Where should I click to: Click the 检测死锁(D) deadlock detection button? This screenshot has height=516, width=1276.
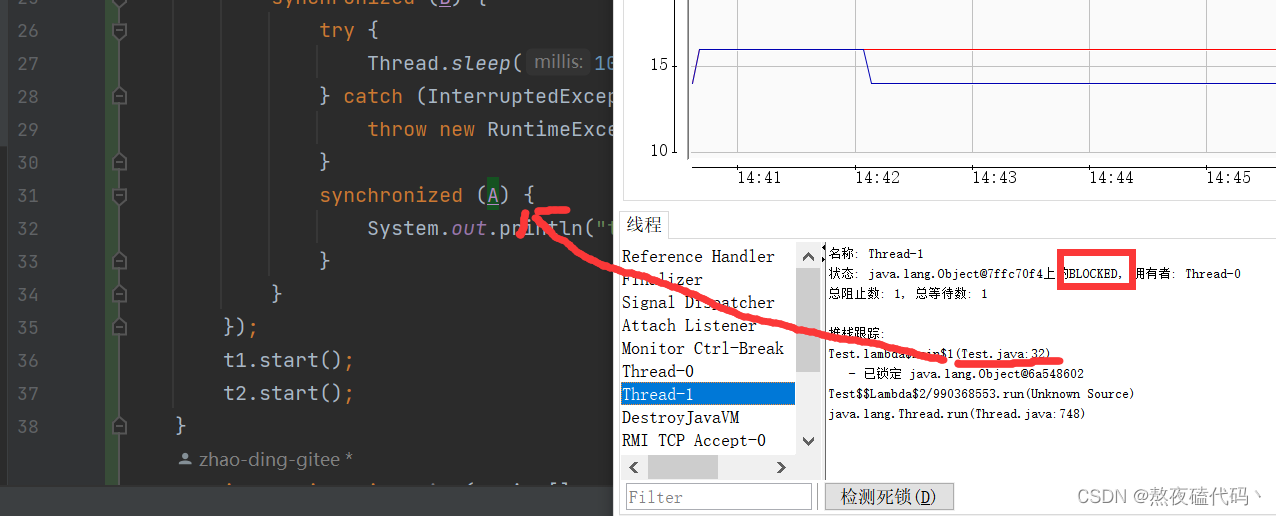coord(889,497)
